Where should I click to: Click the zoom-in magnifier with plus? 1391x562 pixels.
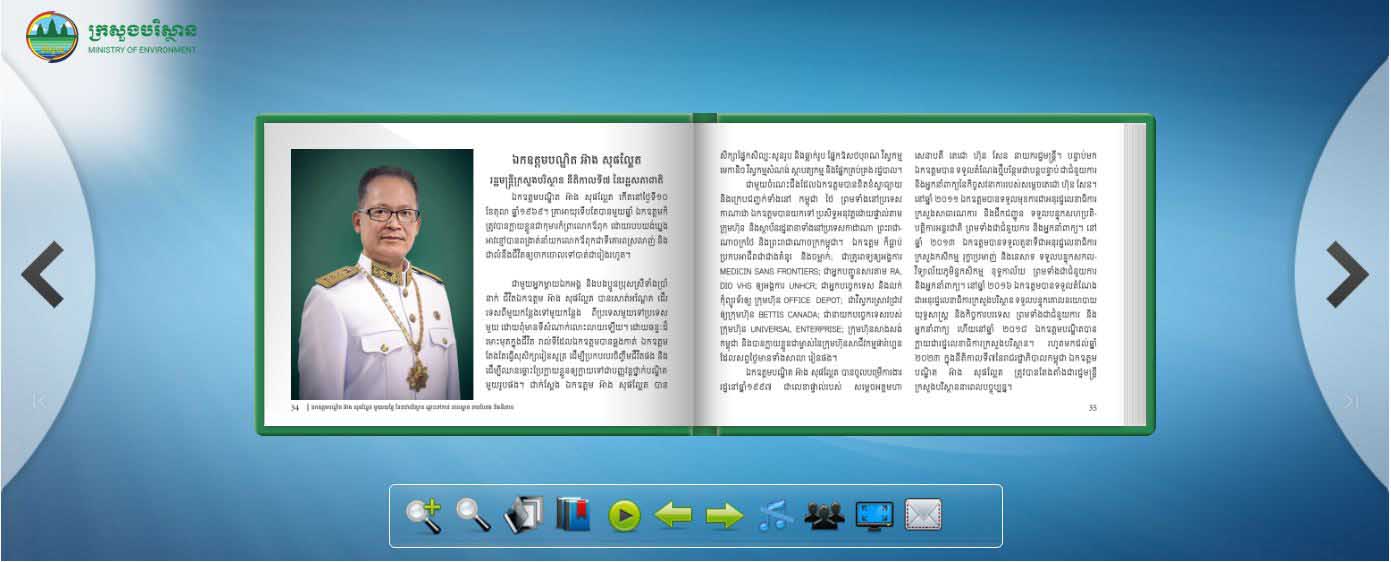(424, 515)
